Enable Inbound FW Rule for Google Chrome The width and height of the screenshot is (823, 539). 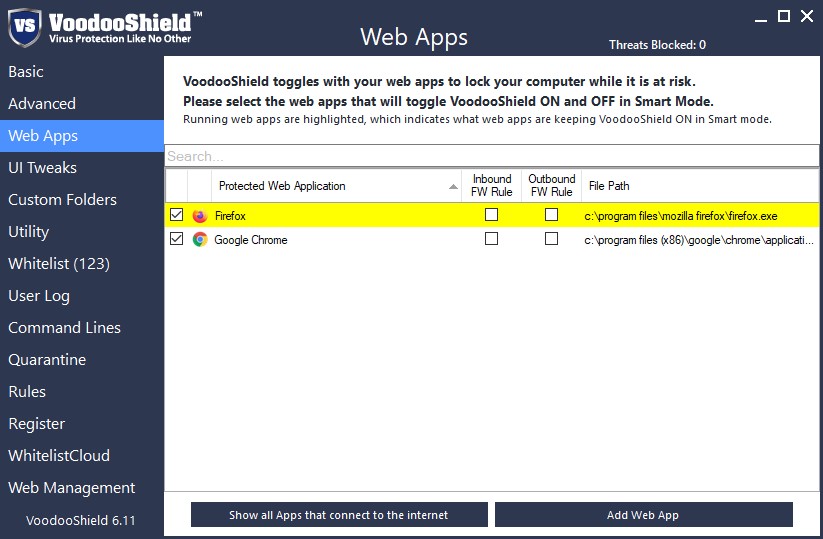(491, 239)
